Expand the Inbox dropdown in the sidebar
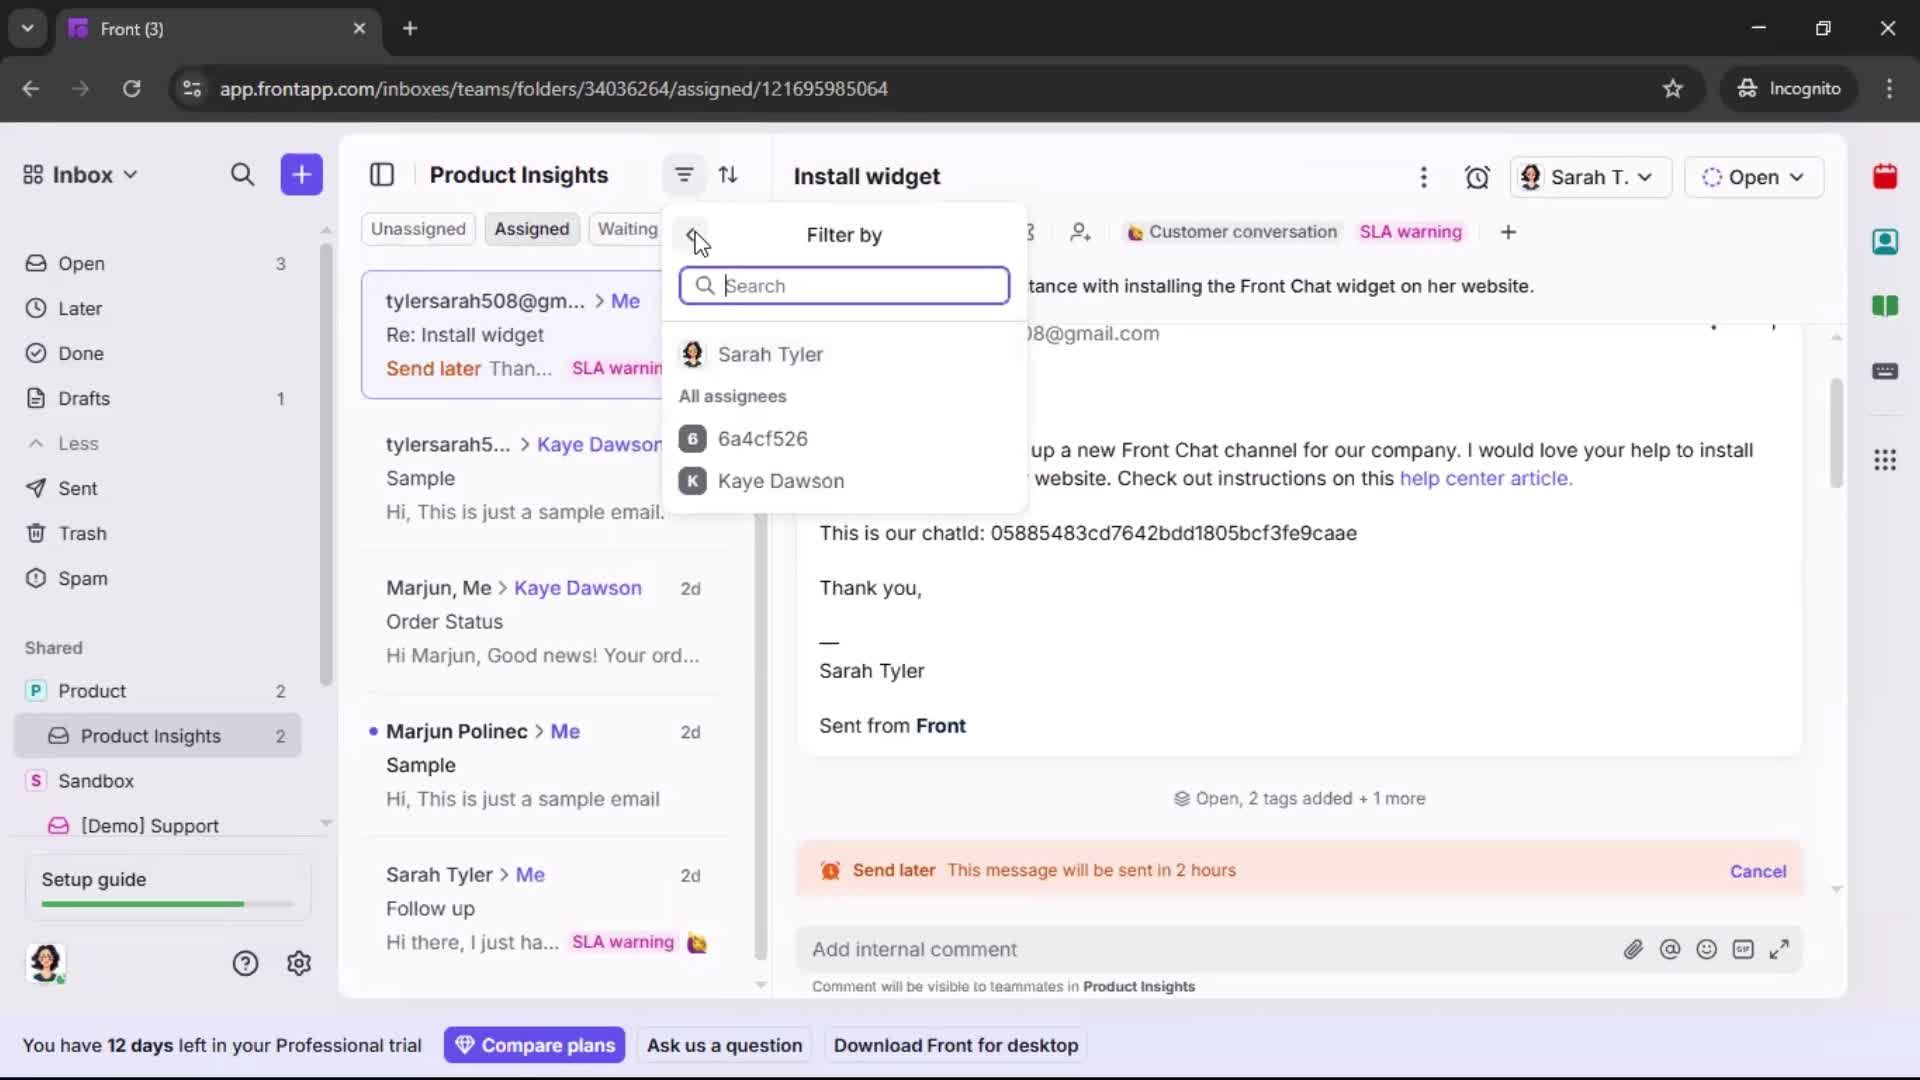This screenshot has height=1080, width=1920. pos(129,174)
